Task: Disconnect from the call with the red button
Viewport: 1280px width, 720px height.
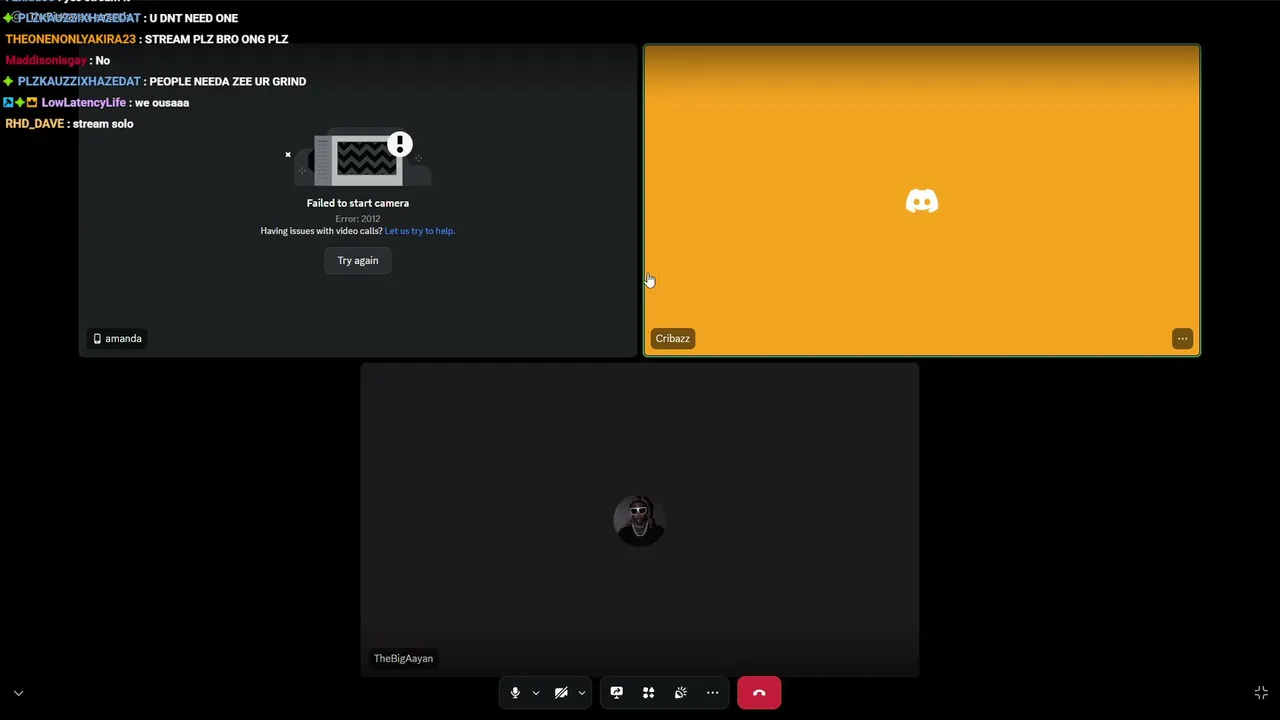Action: [759, 693]
